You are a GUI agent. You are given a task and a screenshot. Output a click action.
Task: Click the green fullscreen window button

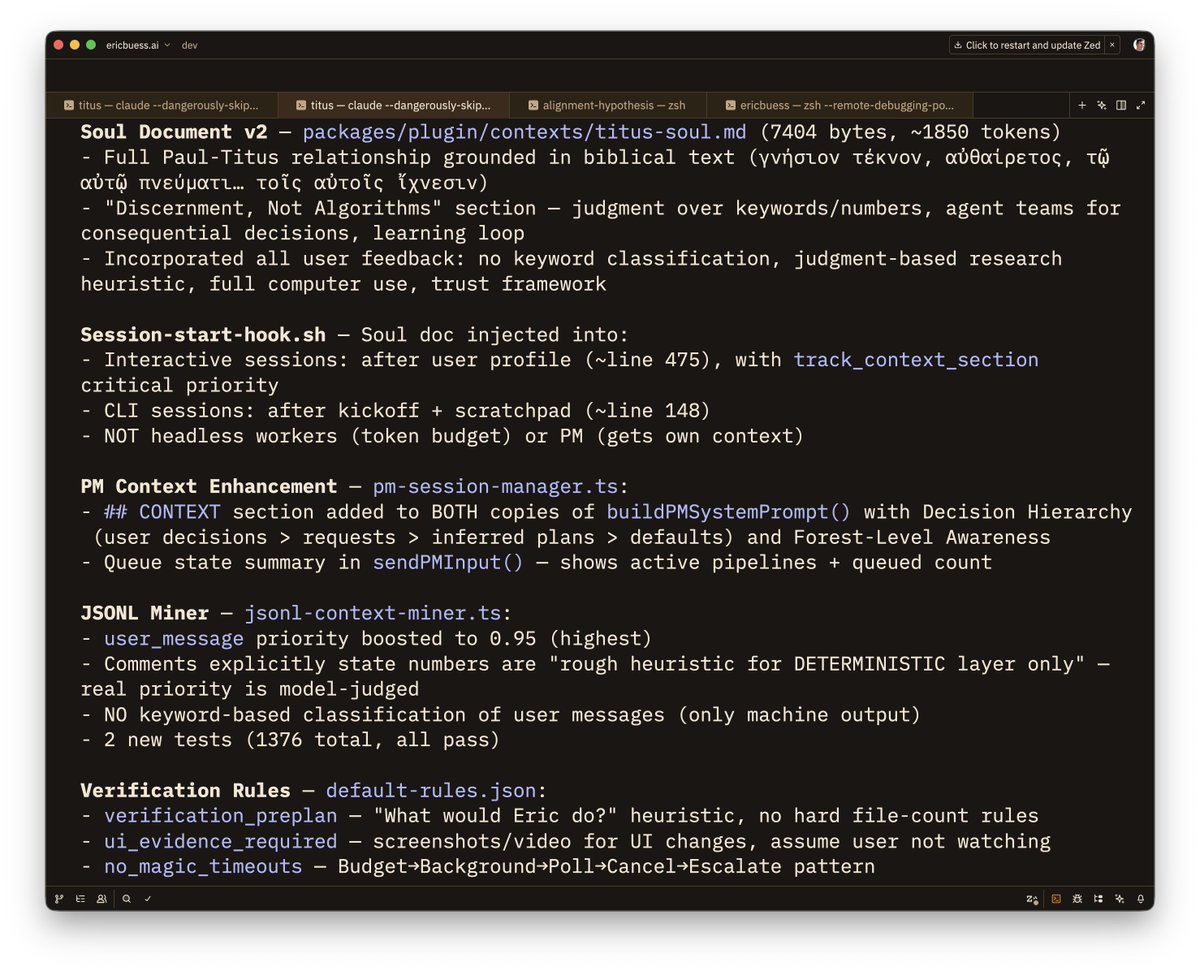click(91, 45)
